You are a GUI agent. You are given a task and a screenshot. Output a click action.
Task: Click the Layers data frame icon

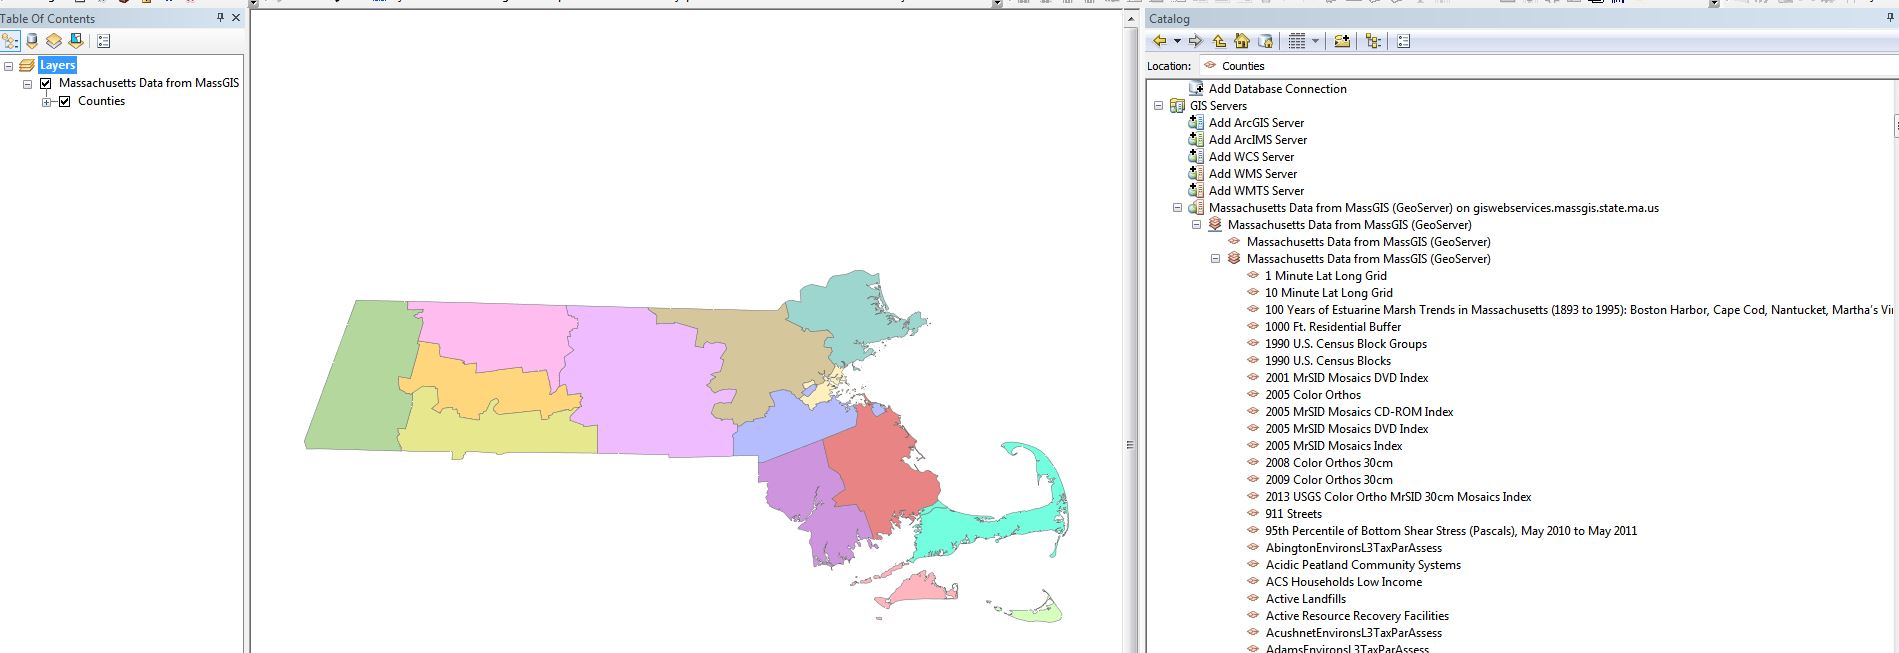coord(27,65)
